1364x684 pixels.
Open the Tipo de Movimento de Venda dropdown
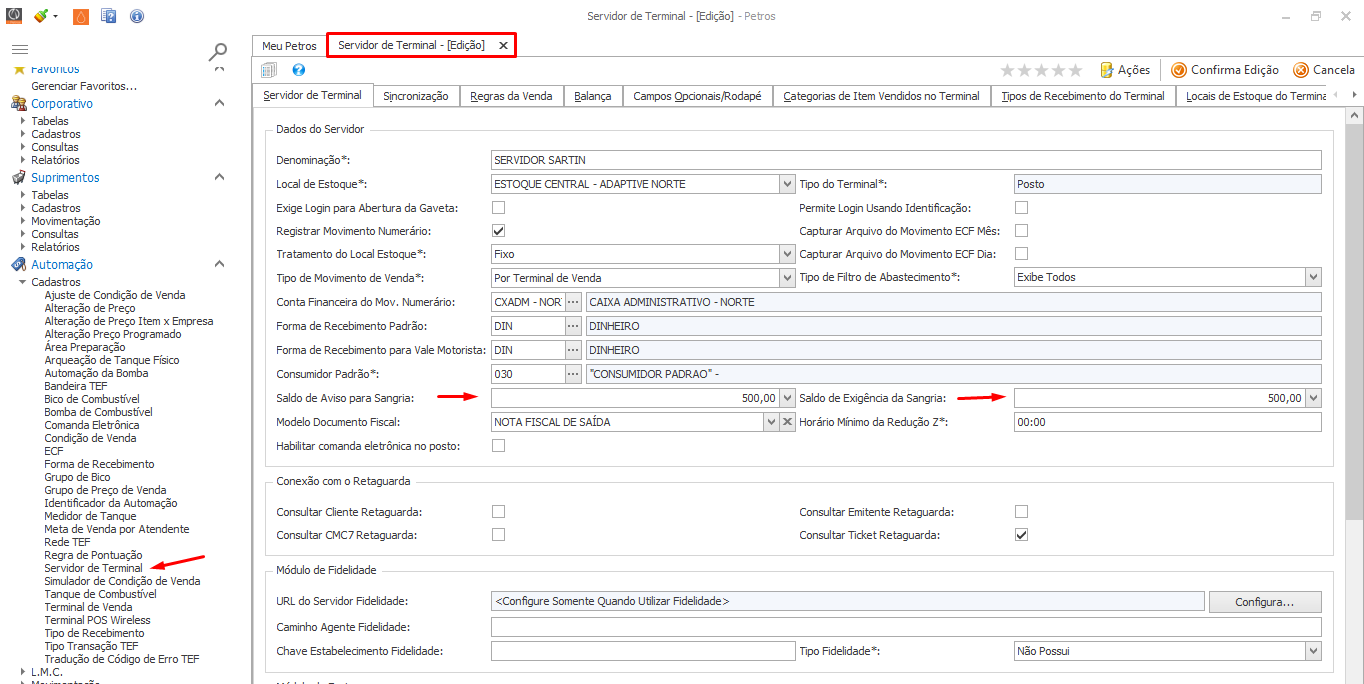[x=787, y=277]
